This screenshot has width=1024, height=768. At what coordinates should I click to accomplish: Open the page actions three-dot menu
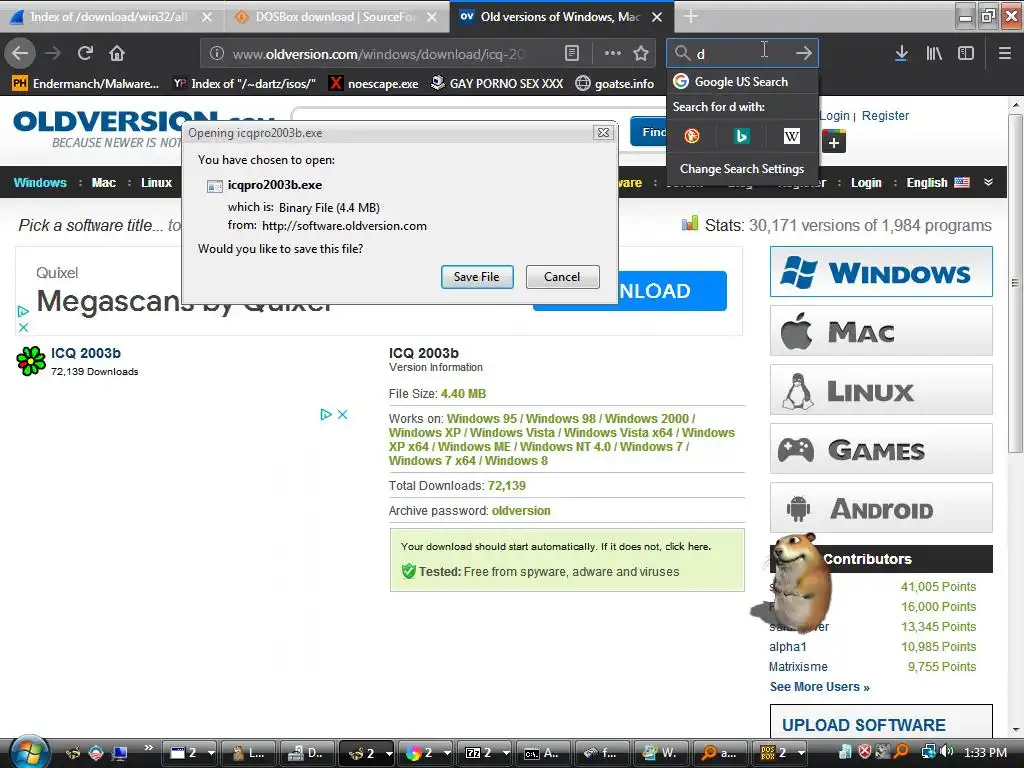613,54
